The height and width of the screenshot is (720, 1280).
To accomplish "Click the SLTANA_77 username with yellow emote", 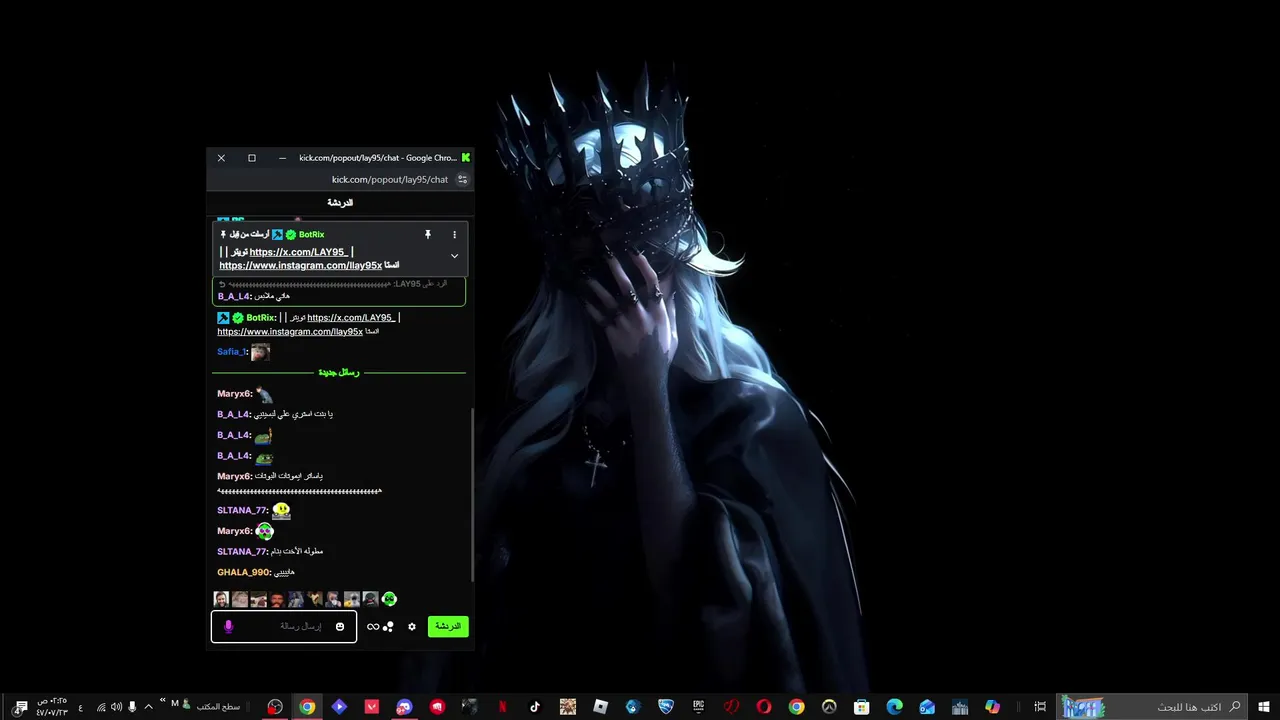I will [x=242, y=510].
